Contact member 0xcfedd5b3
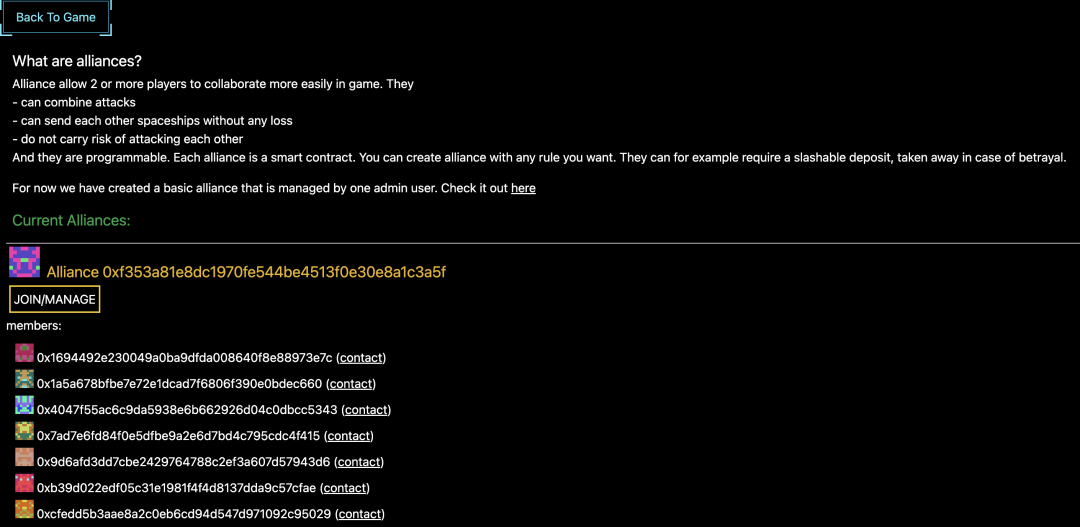 (360, 514)
